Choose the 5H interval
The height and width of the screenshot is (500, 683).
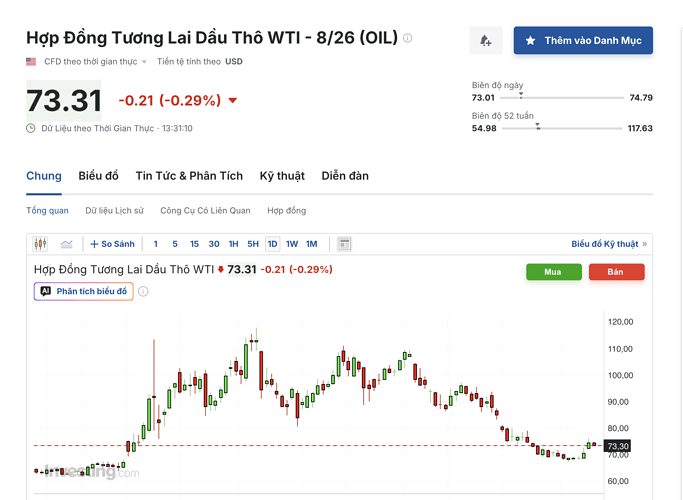click(253, 244)
